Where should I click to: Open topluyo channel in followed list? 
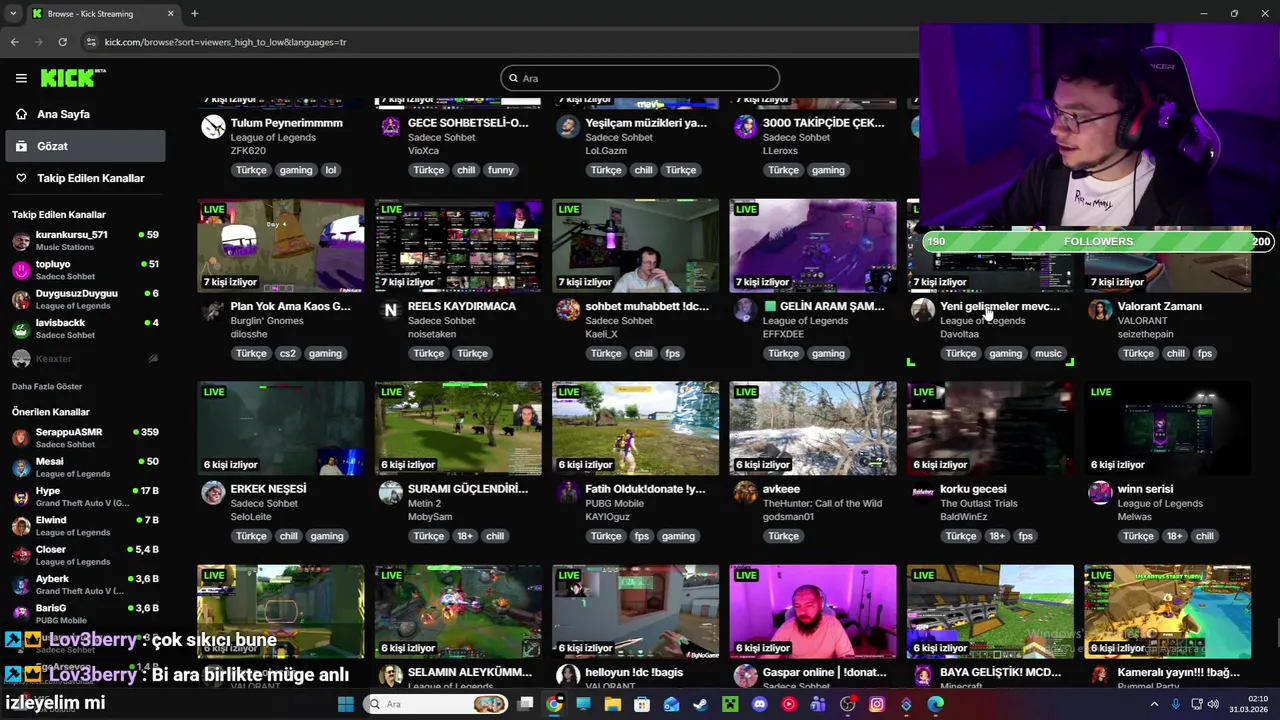click(x=85, y=270)
